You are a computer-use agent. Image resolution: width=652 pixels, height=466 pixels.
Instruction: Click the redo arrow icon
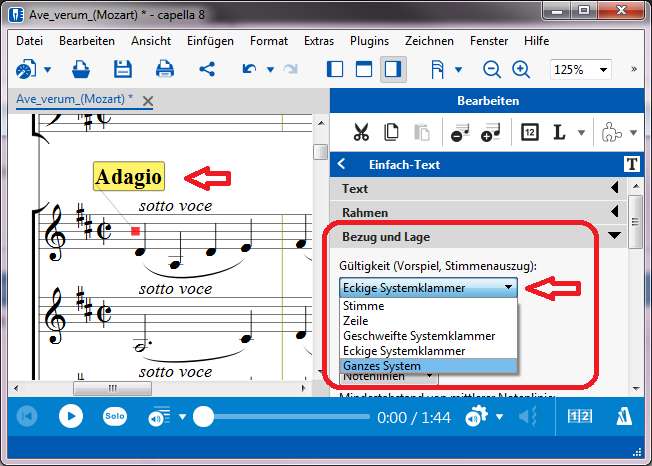[x=291, y=69]
